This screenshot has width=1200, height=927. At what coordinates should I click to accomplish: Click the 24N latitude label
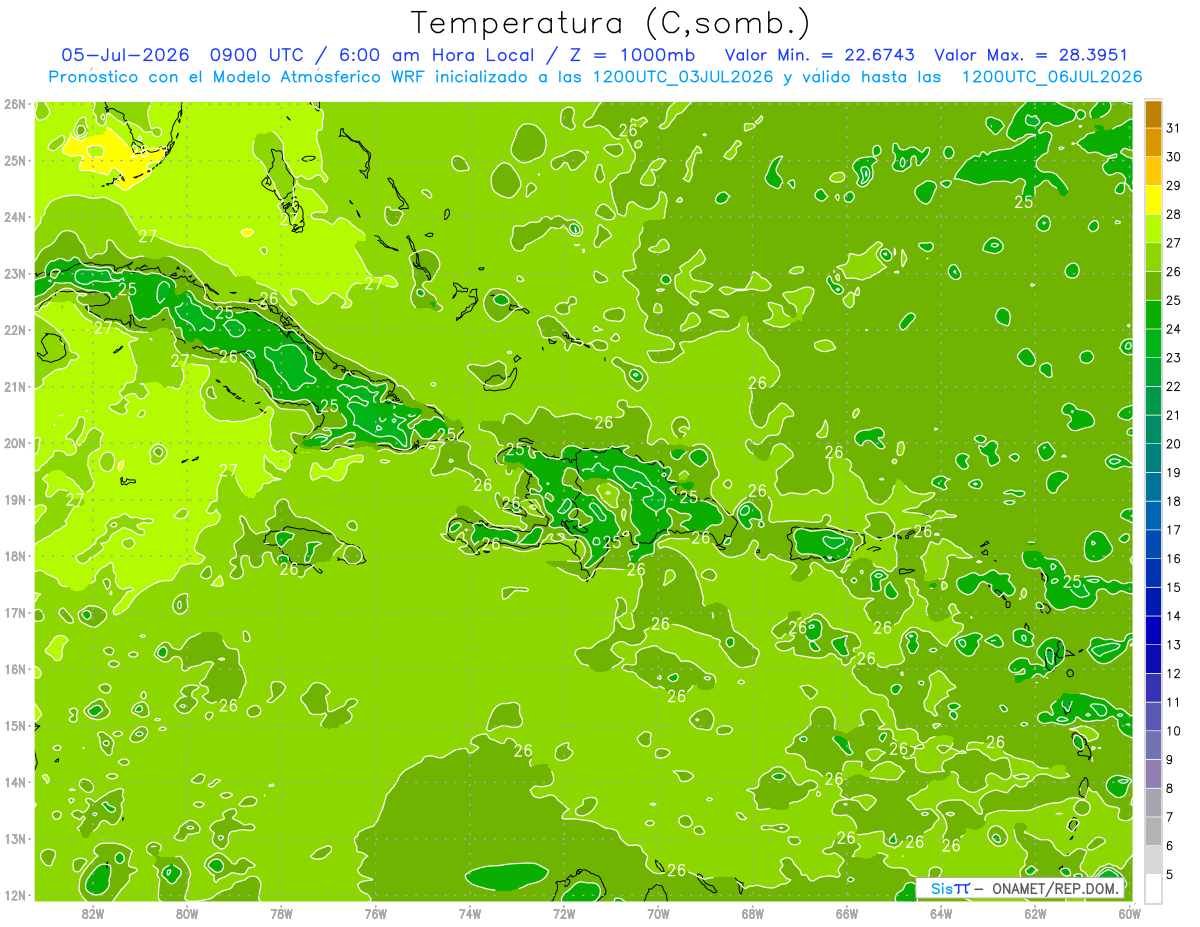[14, 217]
